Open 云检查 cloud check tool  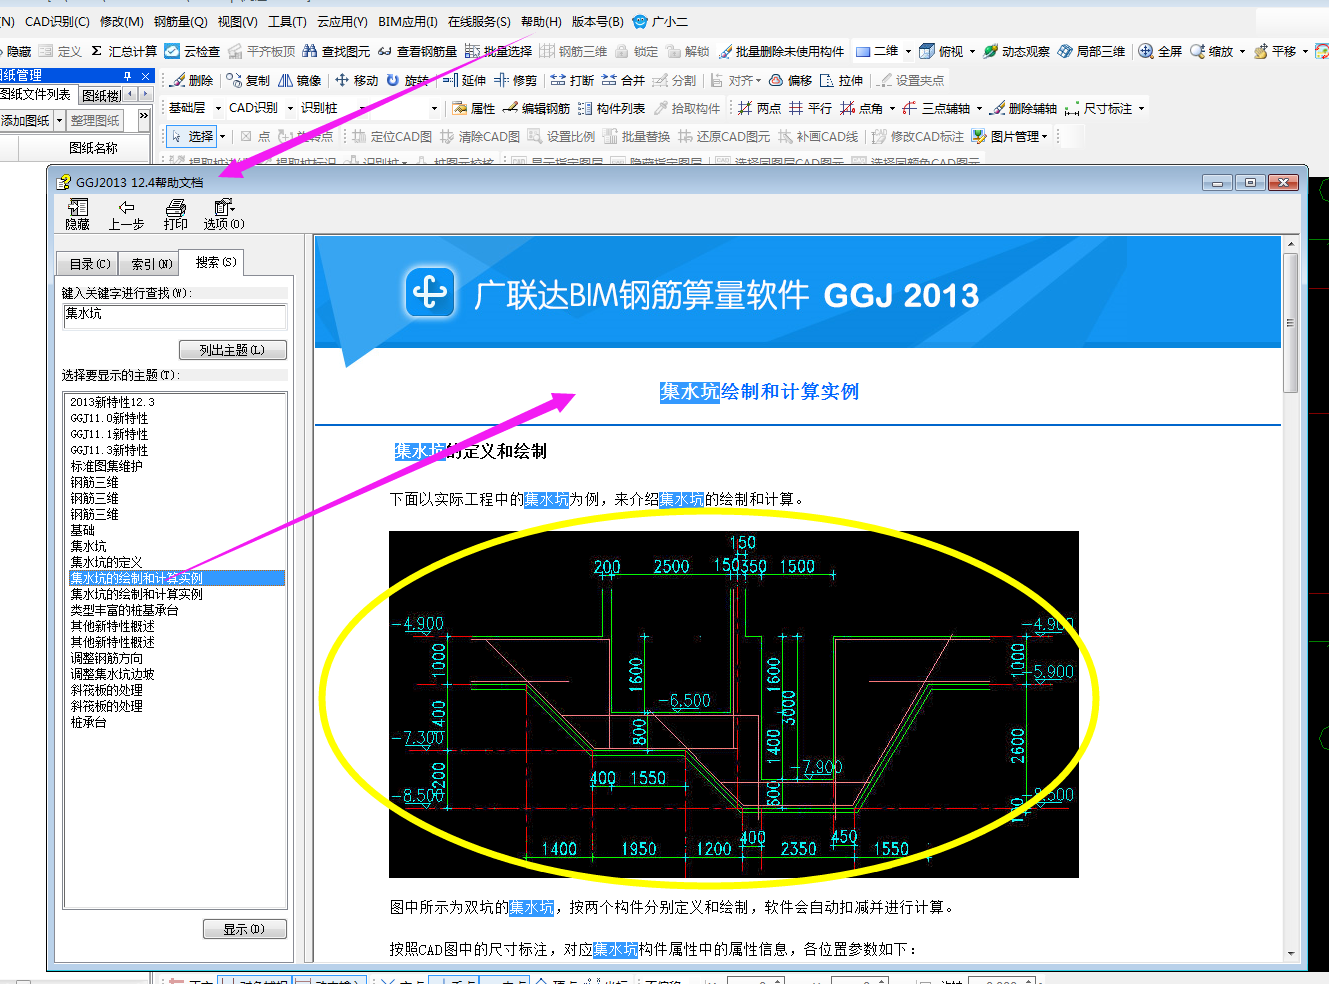(192, 51)
